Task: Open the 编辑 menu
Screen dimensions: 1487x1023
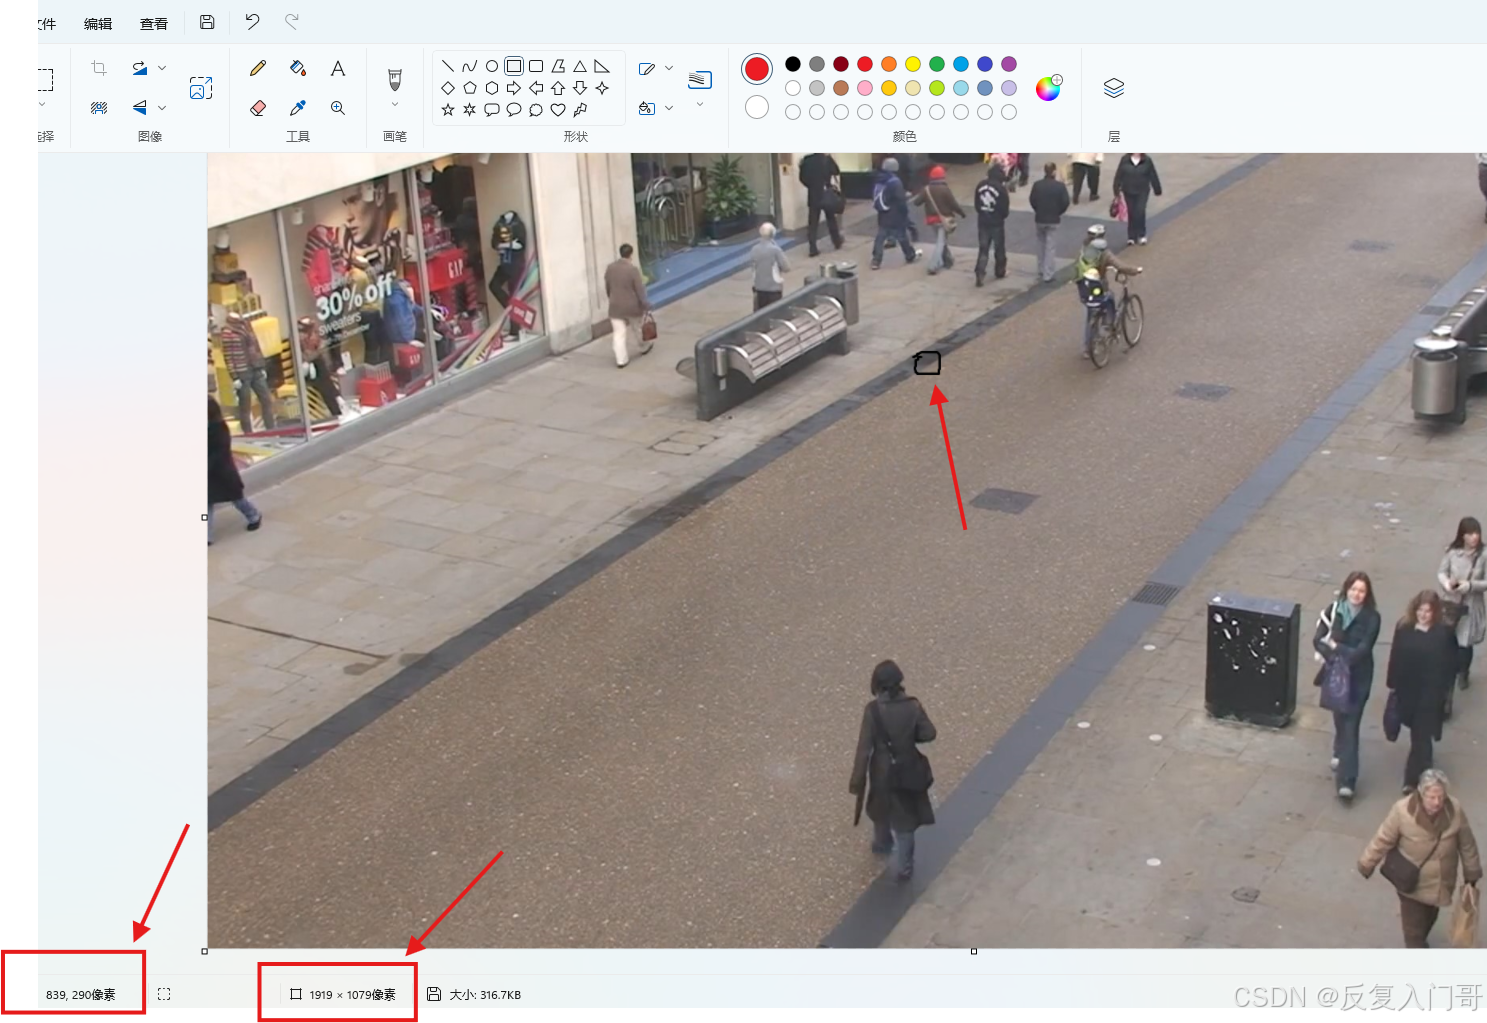Action: pyautogui.click(x=98, y=23)
